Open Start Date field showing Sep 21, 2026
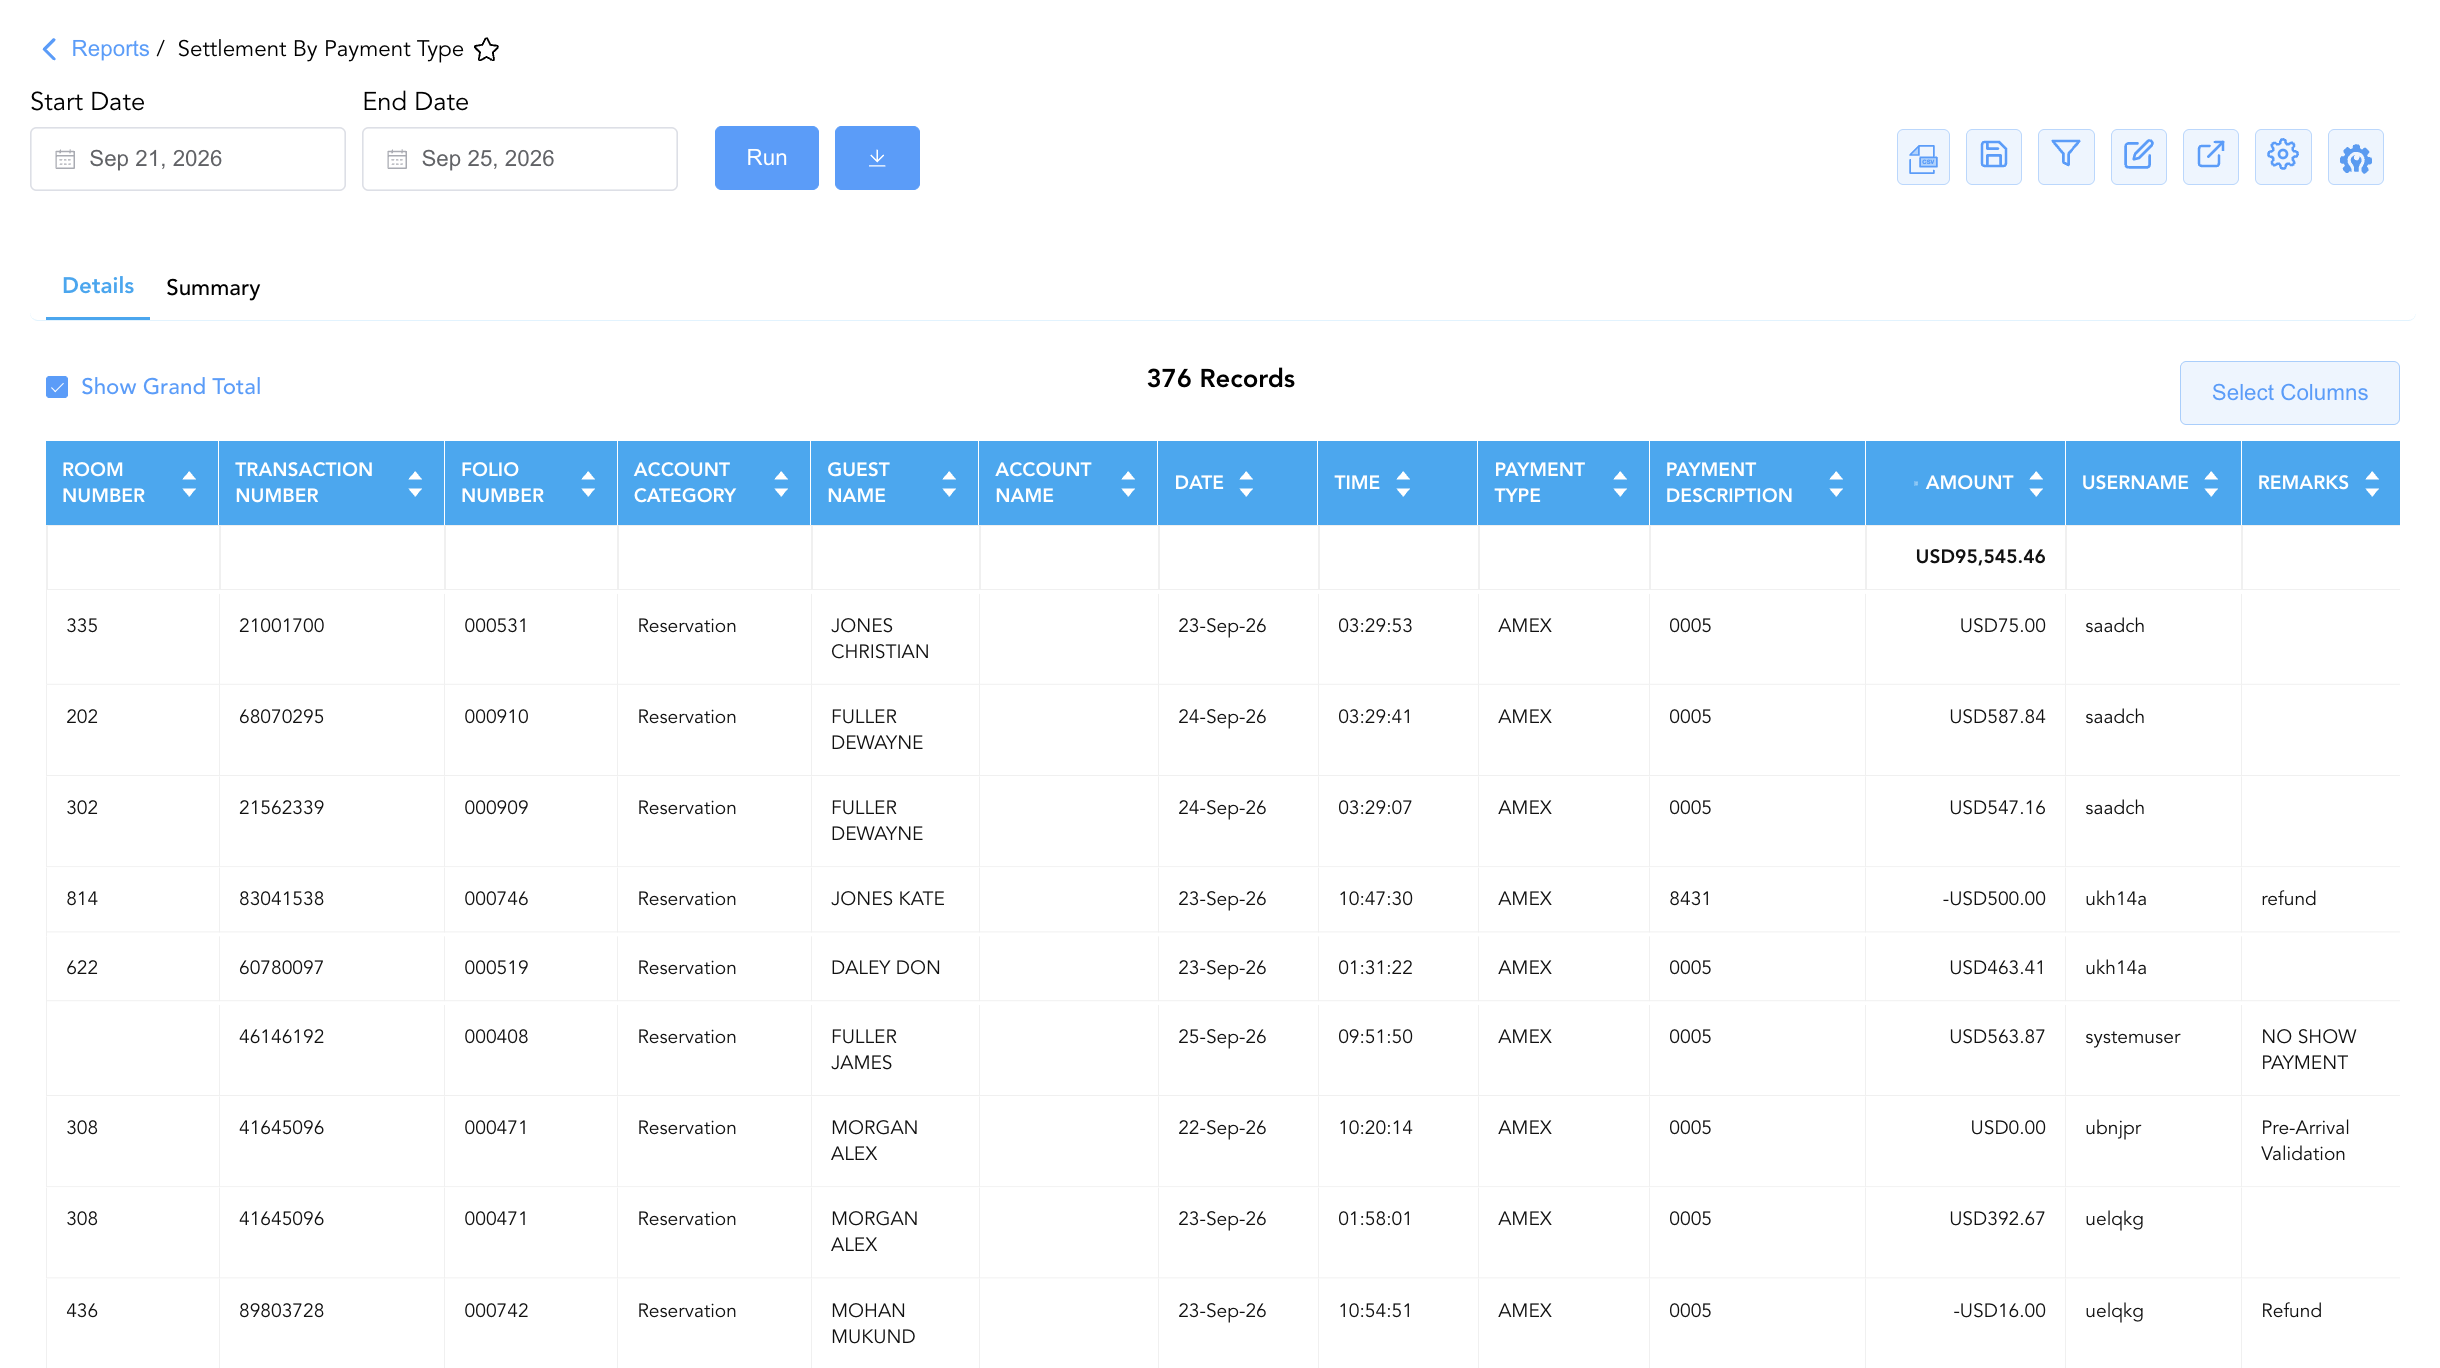 point(188,159)
